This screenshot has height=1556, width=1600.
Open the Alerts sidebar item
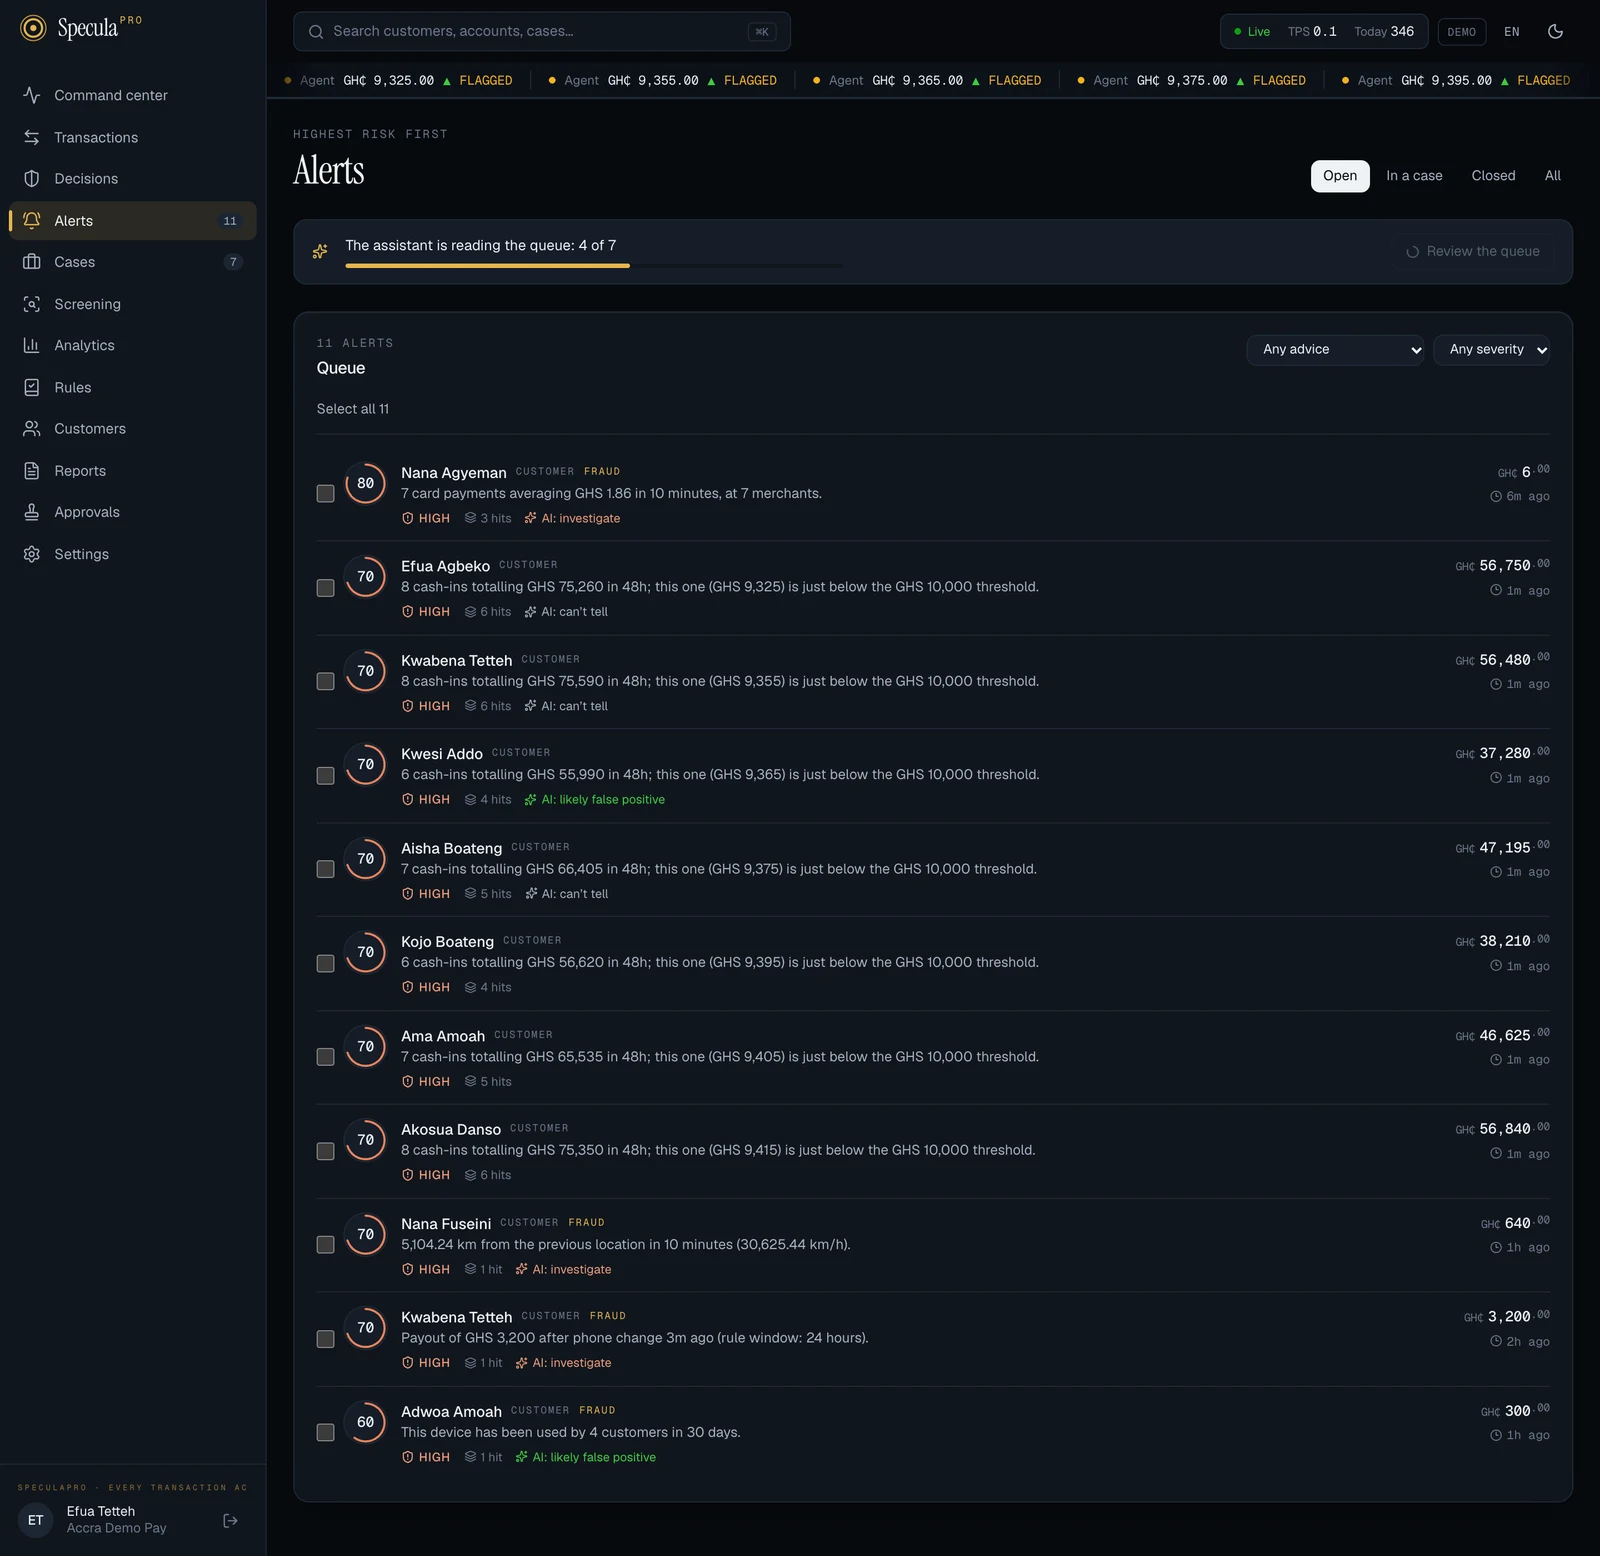pyautogui.click(x=133, y=221)
